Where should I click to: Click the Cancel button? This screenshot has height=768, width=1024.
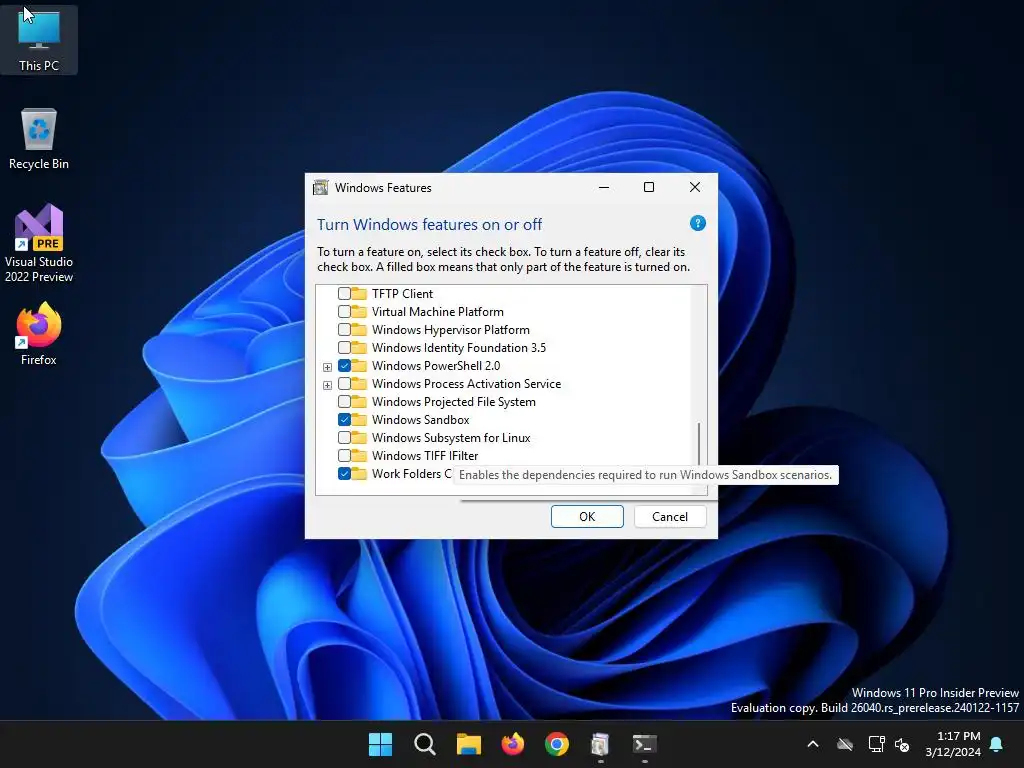[670, 517]
